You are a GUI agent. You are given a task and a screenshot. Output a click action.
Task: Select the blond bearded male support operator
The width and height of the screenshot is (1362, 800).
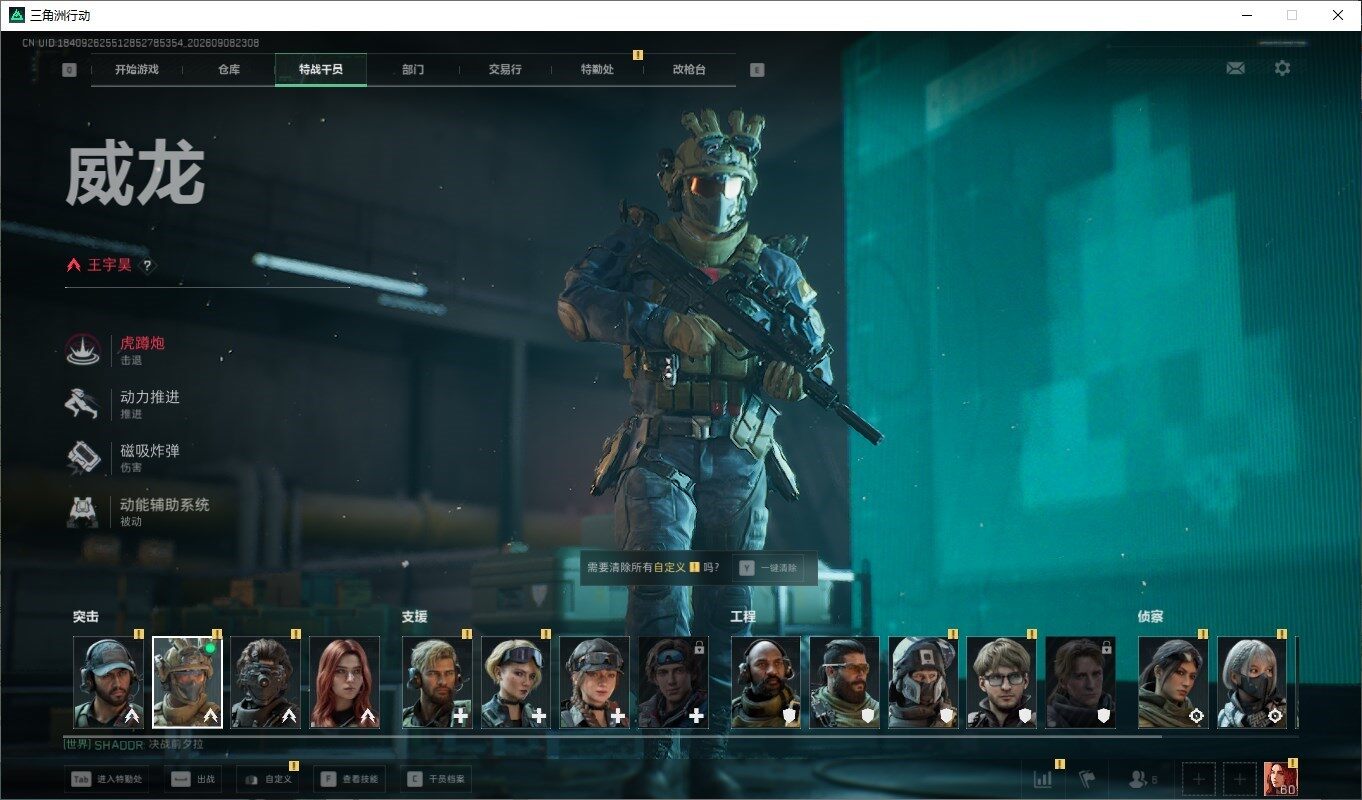tap(437, 682)
